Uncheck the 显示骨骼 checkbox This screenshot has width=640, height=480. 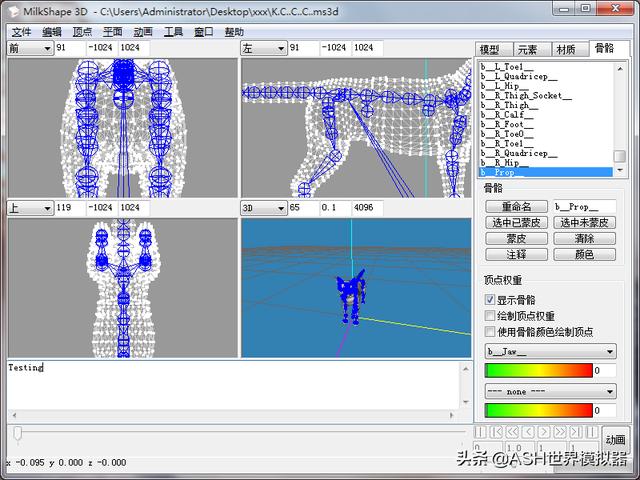coord(489,299)
